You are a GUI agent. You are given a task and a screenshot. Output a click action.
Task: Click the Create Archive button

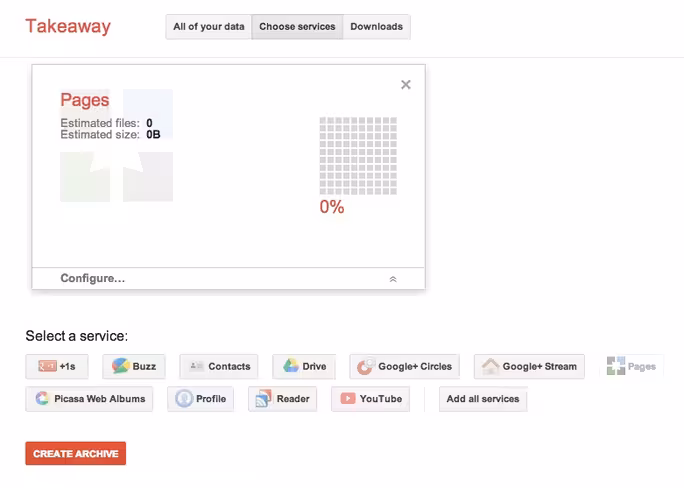coord(75,454)
